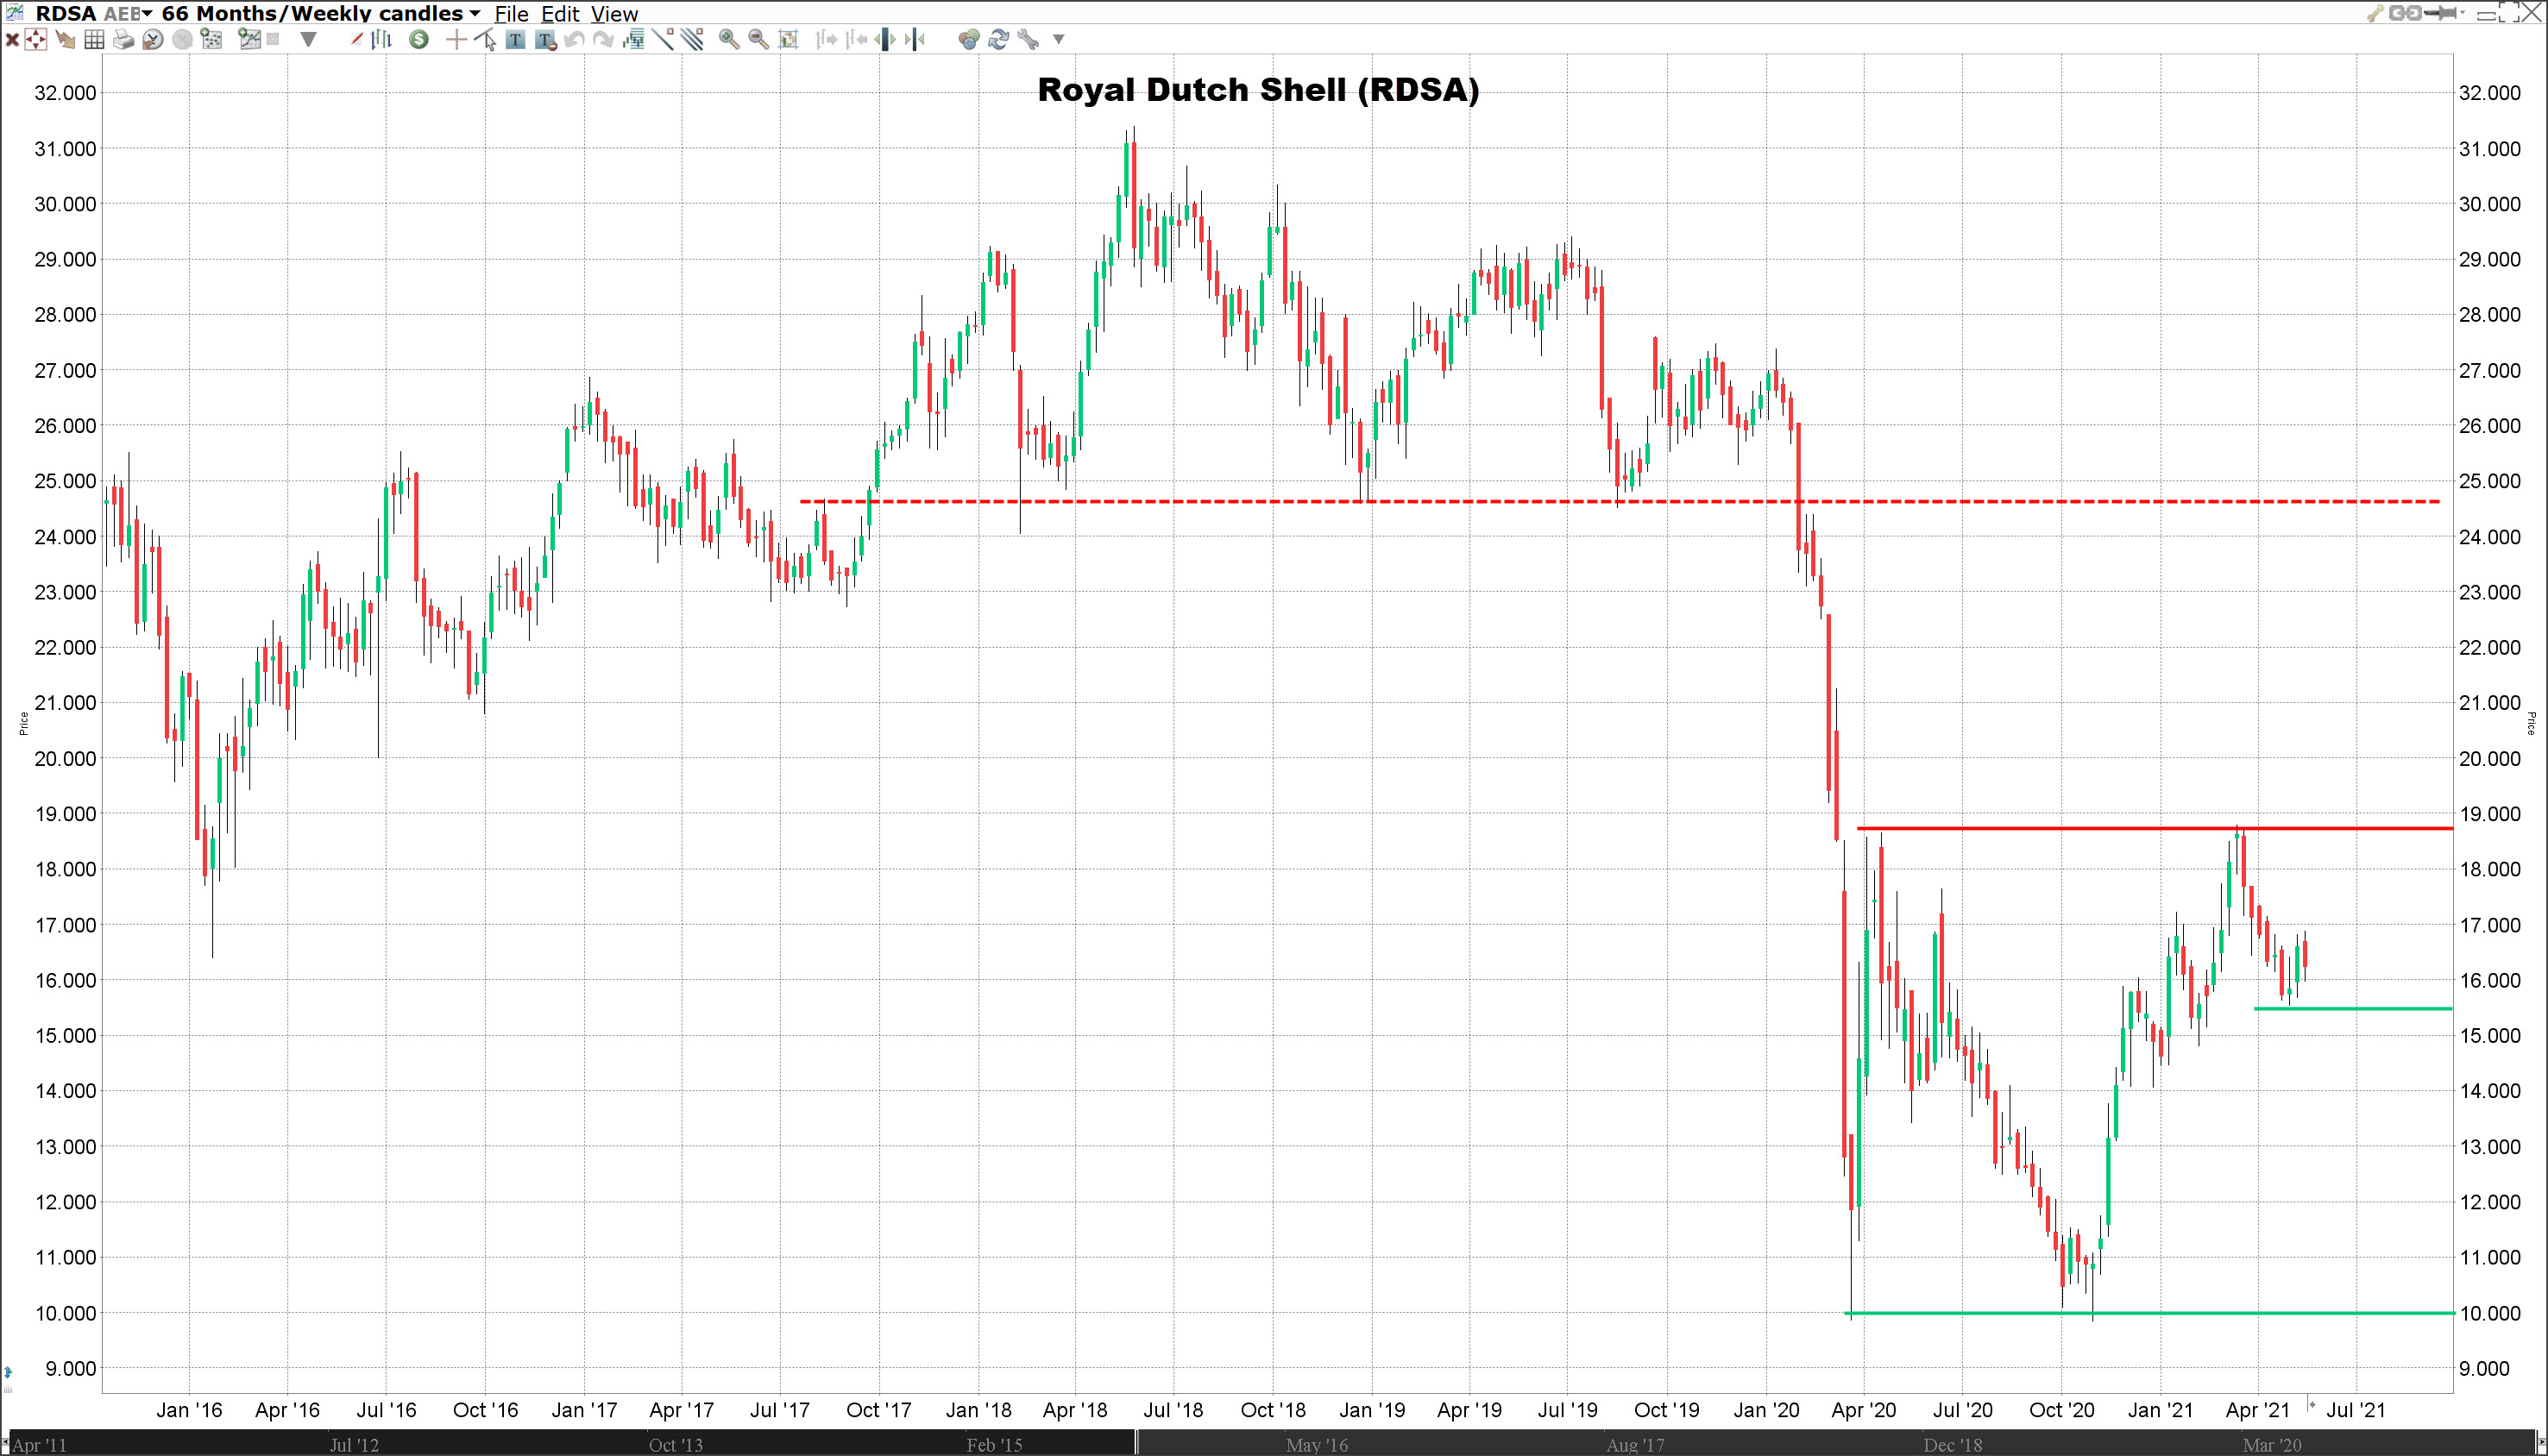Click the left vertical 'Price' axis title

(x=23, y=724)
